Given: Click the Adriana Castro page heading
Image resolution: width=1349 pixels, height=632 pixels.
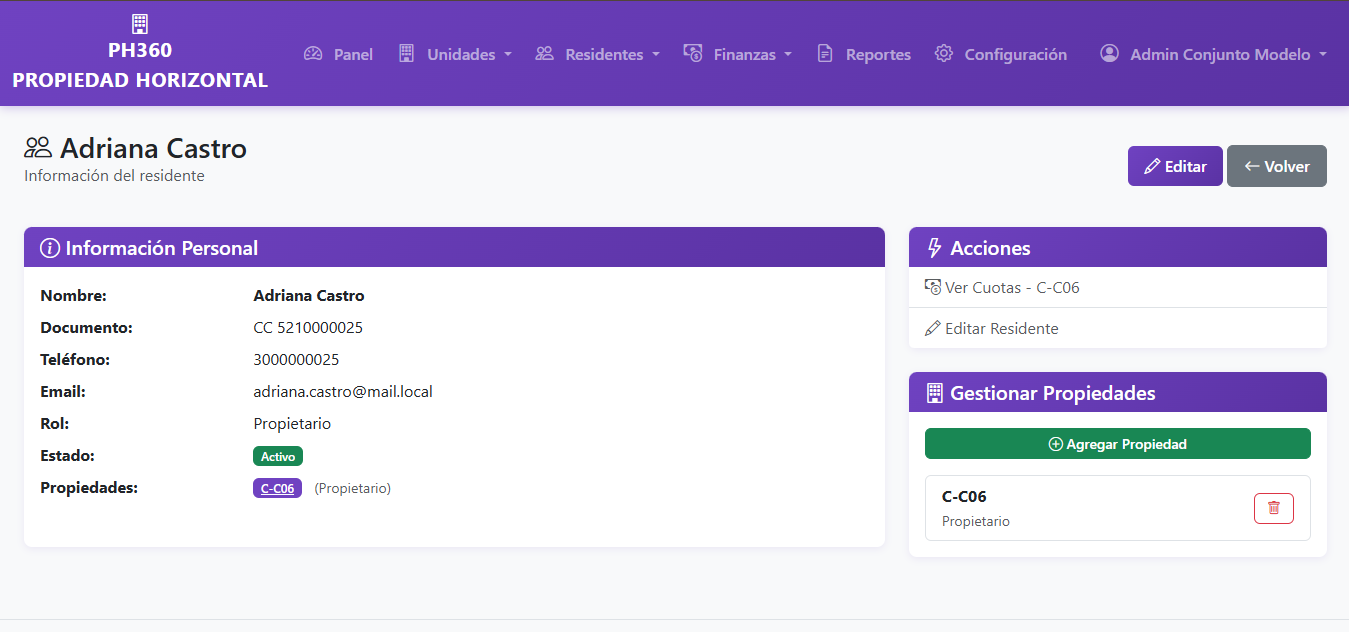Looking at the screenshot, I should (153, 149).
